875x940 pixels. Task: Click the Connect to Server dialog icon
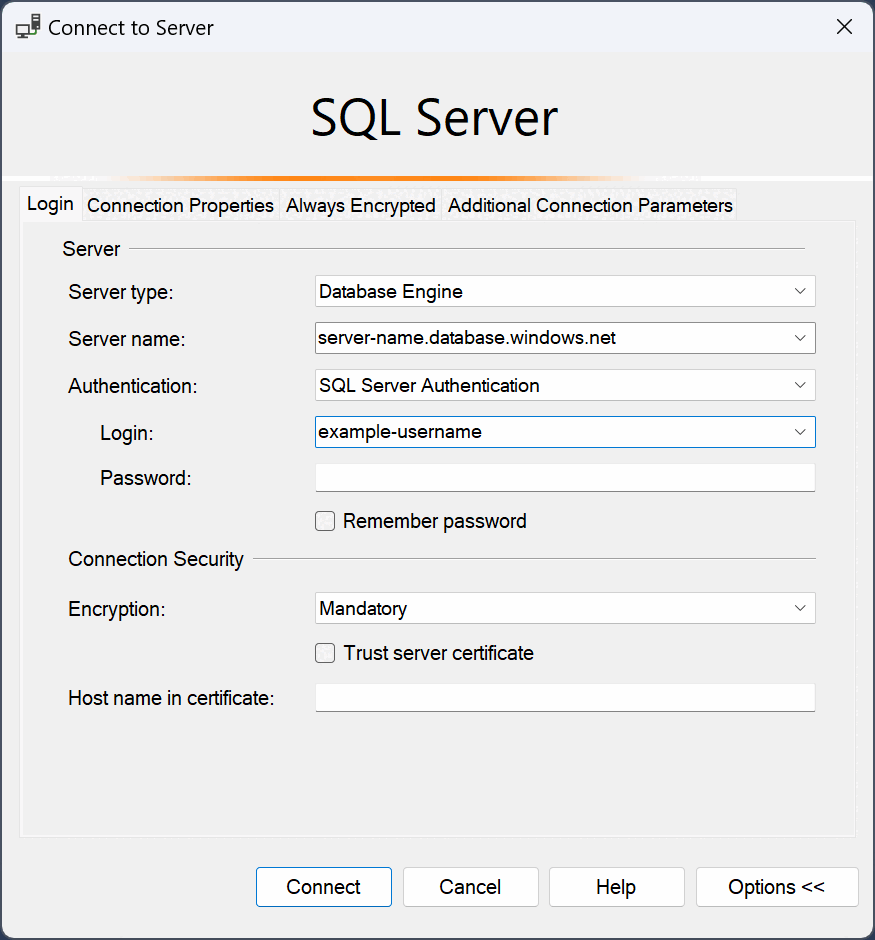27,26
